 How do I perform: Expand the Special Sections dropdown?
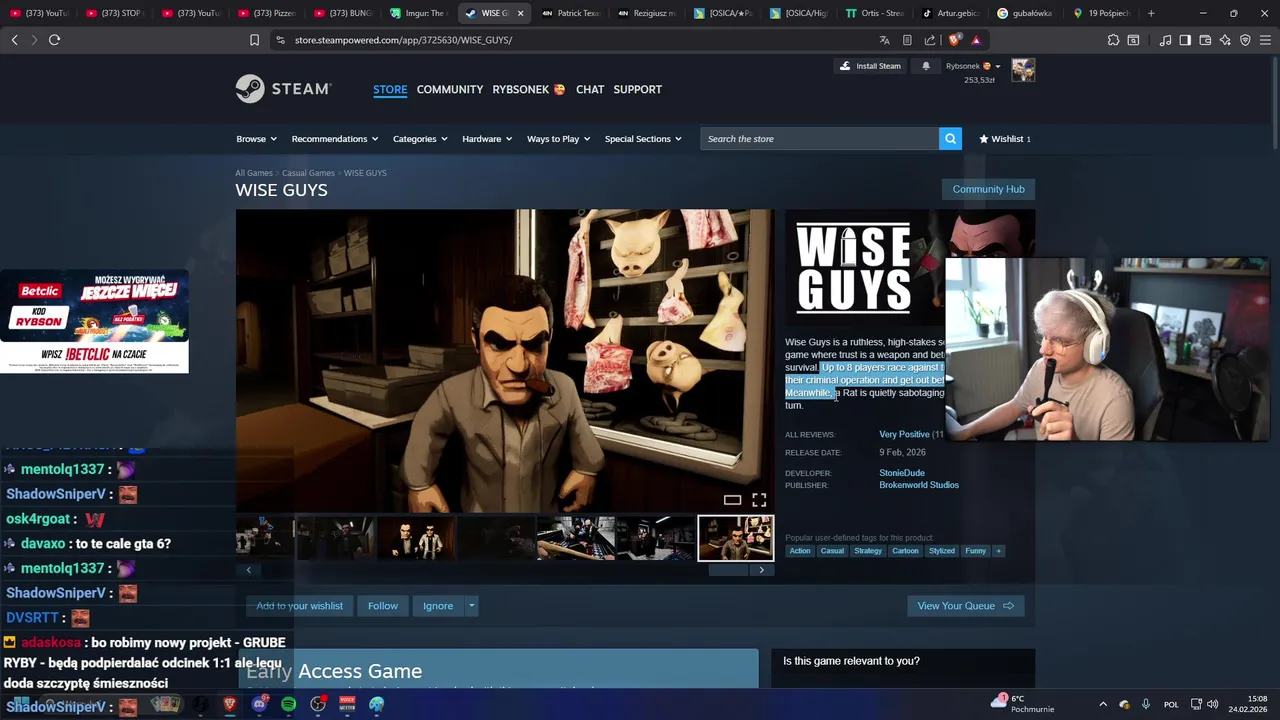pos(643,139)
